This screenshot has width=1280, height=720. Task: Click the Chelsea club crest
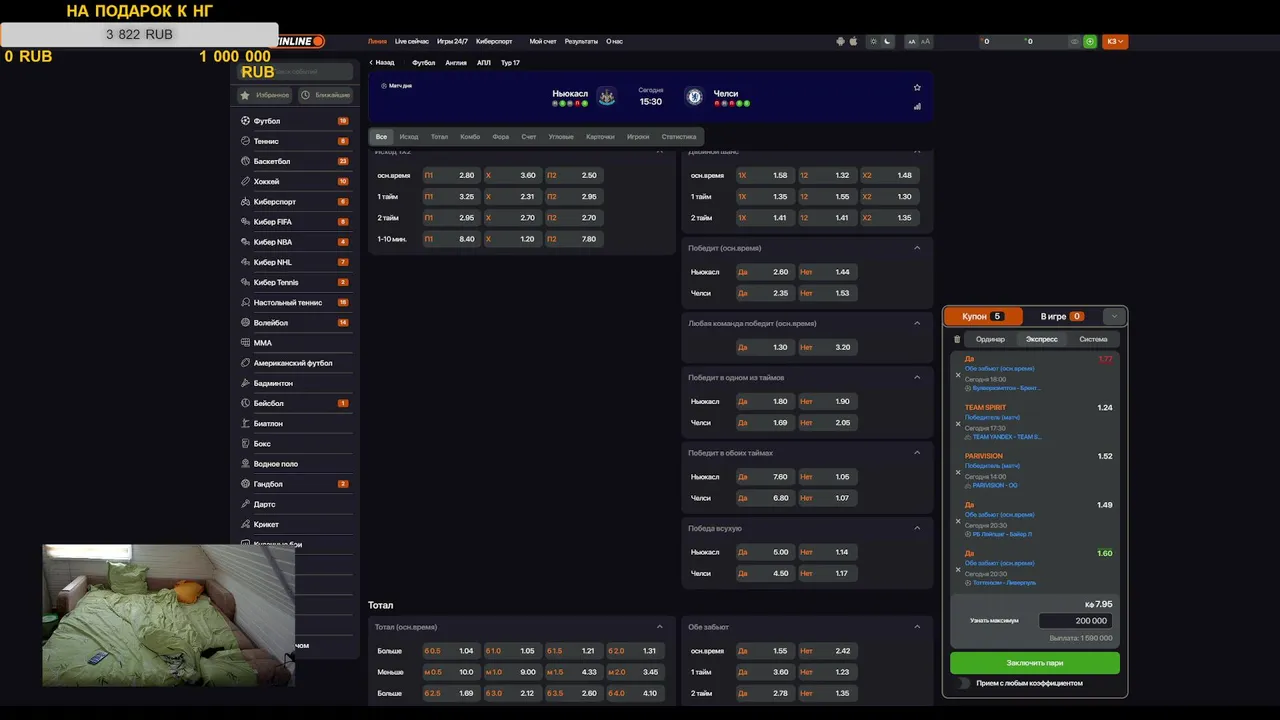pyautogui.click(x=693, y=96)
